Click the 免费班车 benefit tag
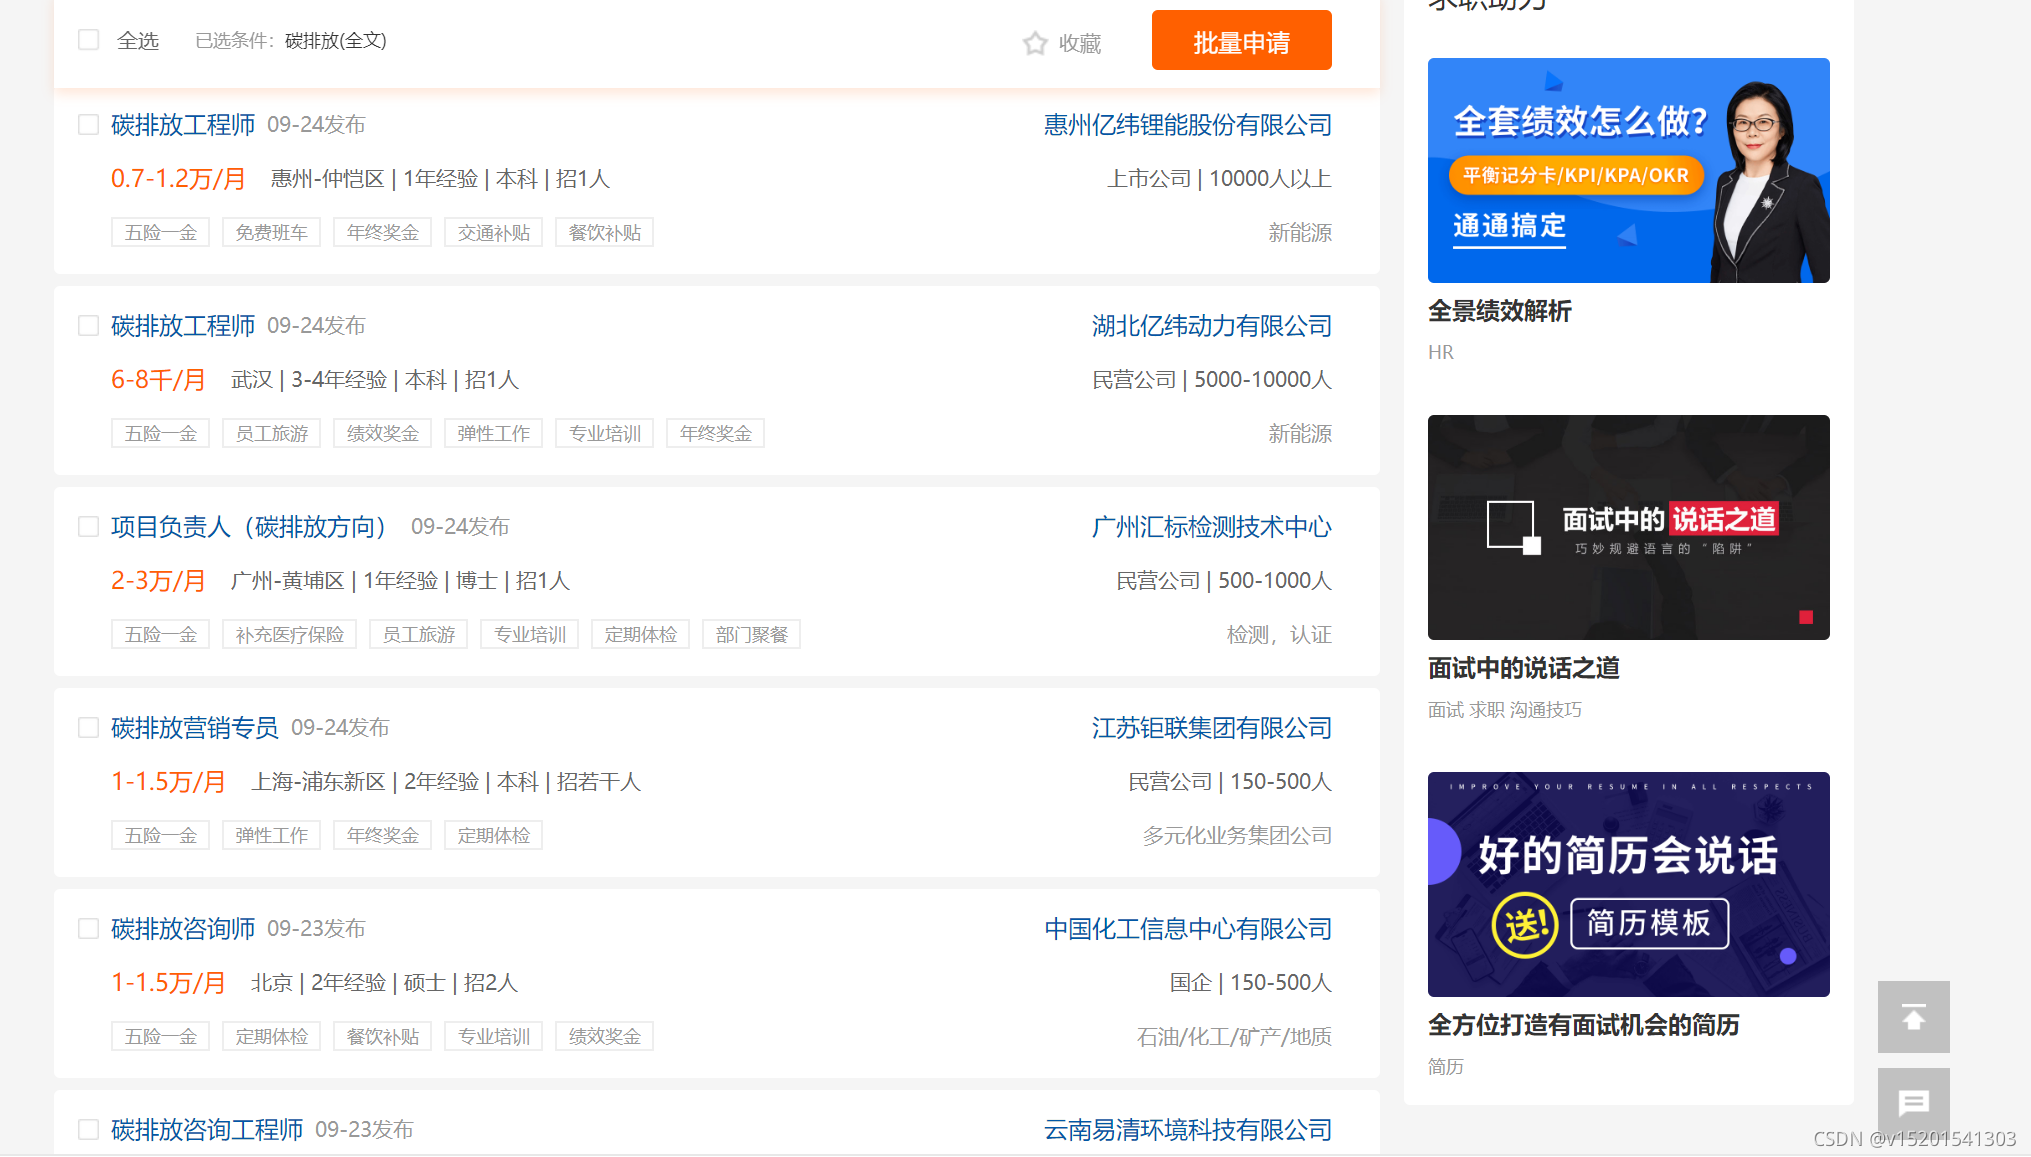This screenshot has height=1157, width=2031. [x=271, y=232]
